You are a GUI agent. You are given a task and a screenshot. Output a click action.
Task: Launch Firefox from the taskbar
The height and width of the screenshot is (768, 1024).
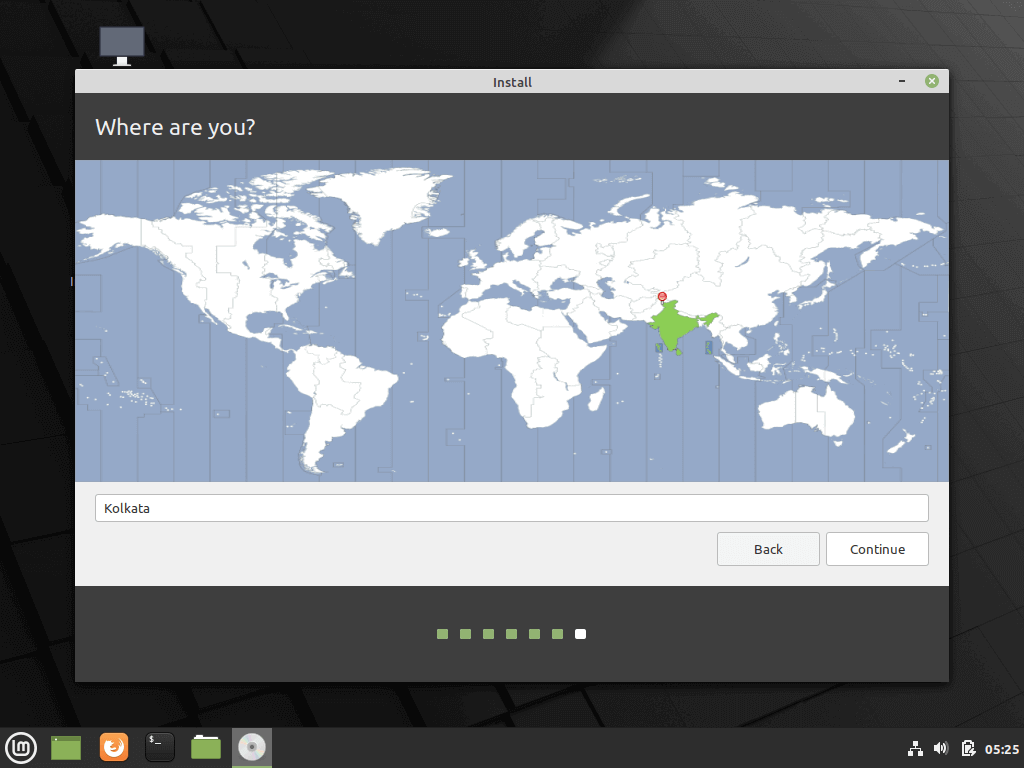click(114, 748)
